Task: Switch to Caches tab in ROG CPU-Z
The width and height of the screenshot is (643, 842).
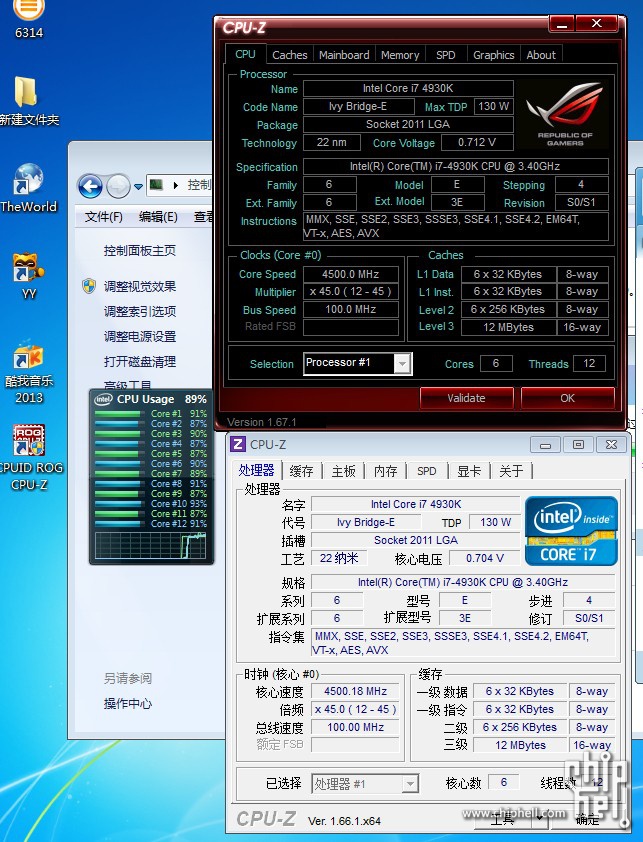Action: coord(290,55)
